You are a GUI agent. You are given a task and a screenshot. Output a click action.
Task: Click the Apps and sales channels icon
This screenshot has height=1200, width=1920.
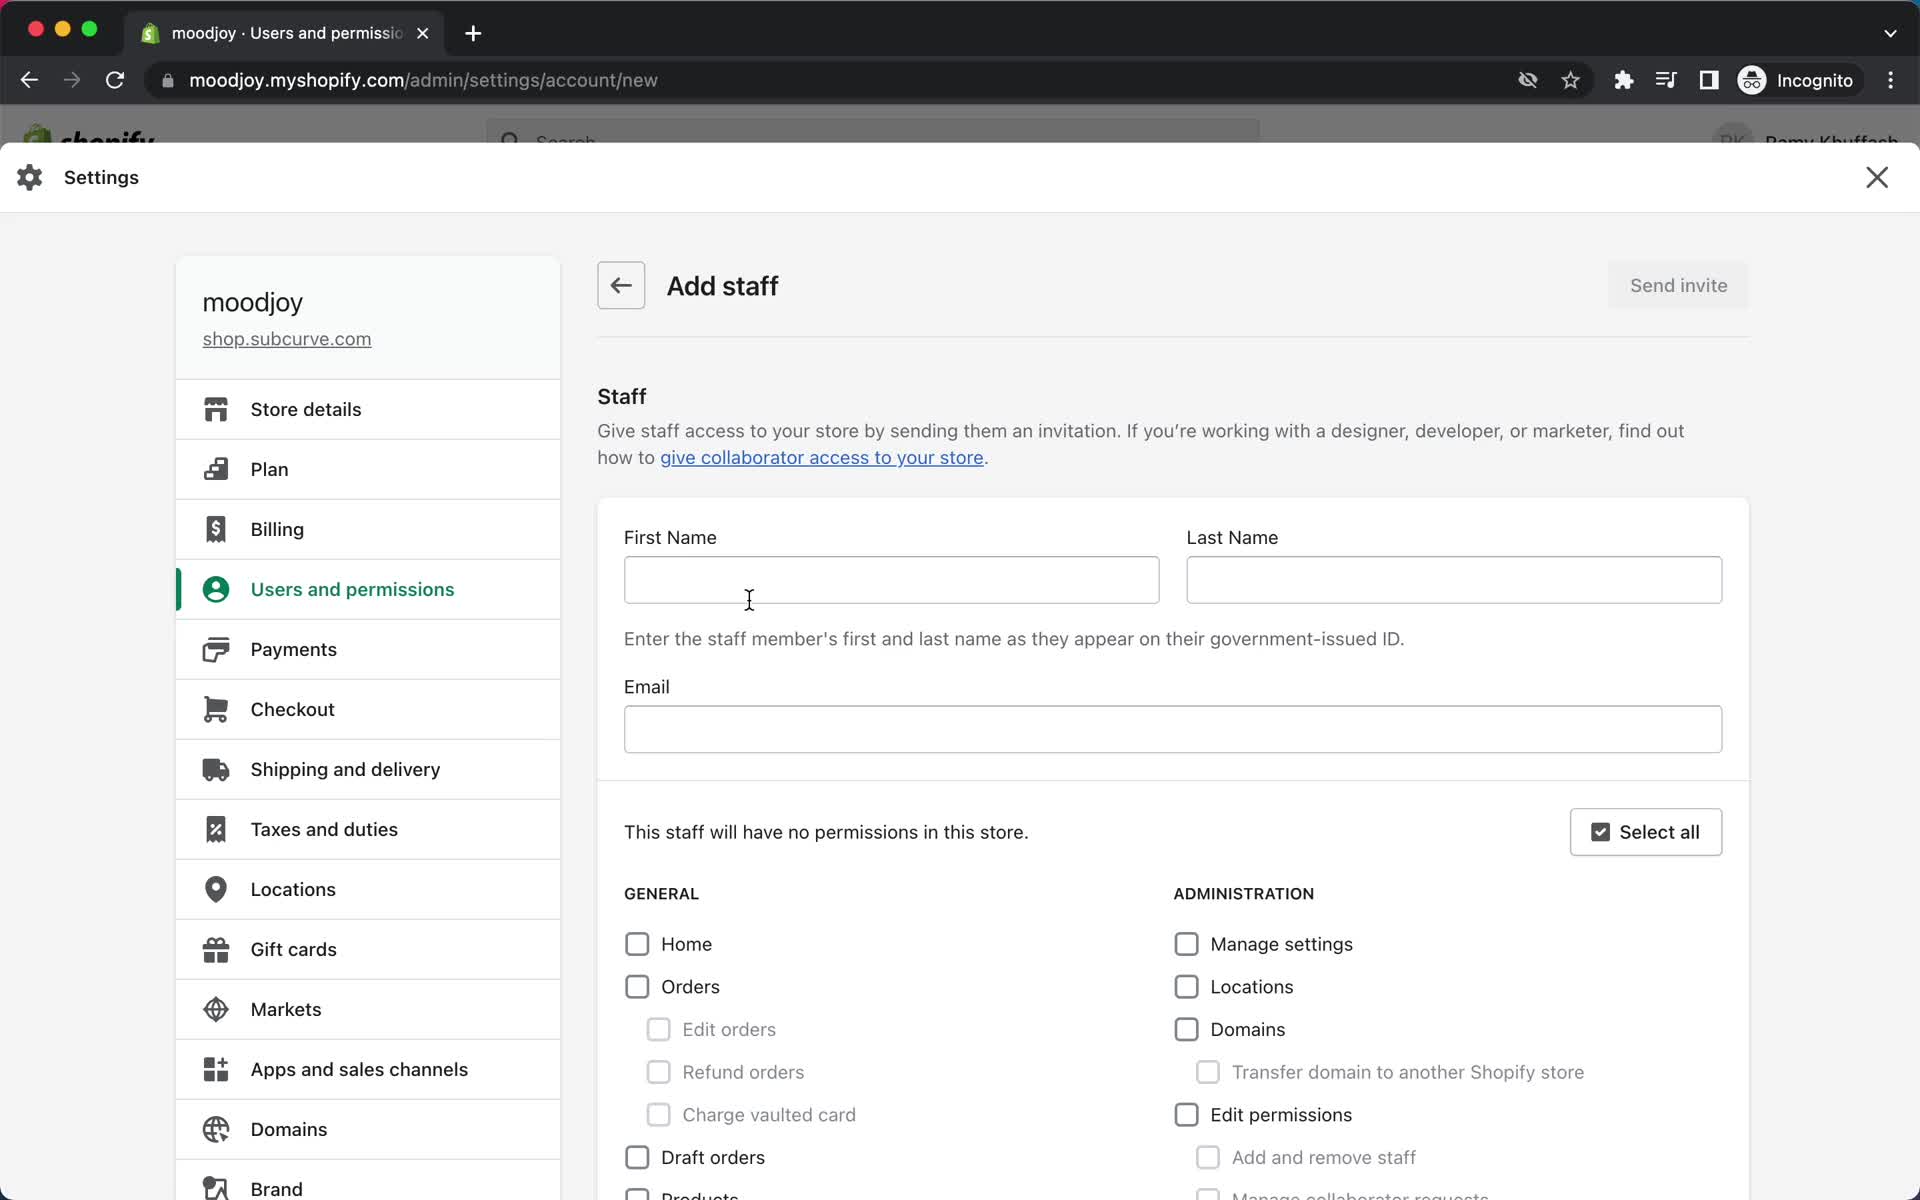click(216, 1069)
